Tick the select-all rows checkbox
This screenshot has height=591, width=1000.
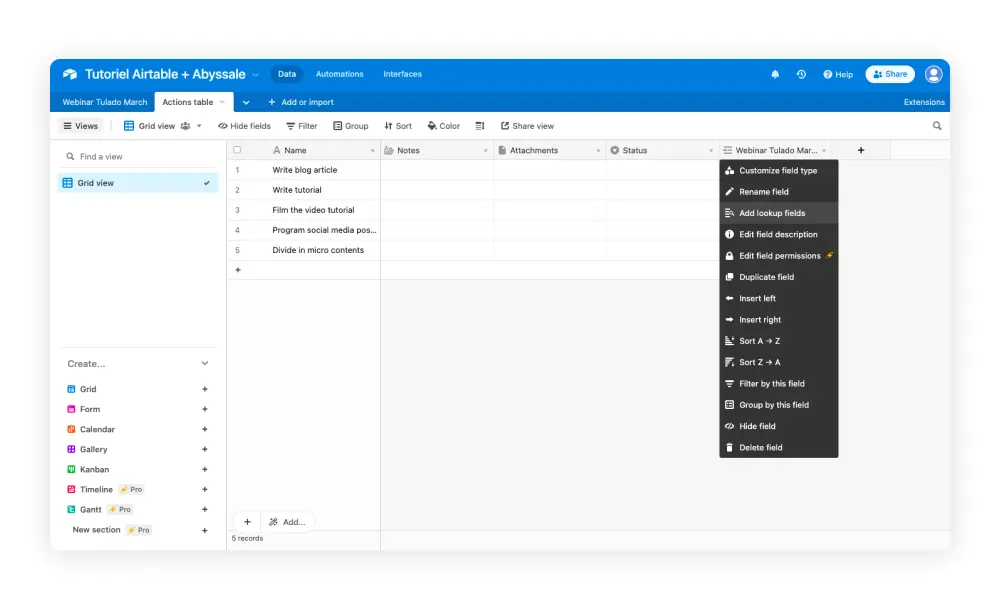coord(237,150)
